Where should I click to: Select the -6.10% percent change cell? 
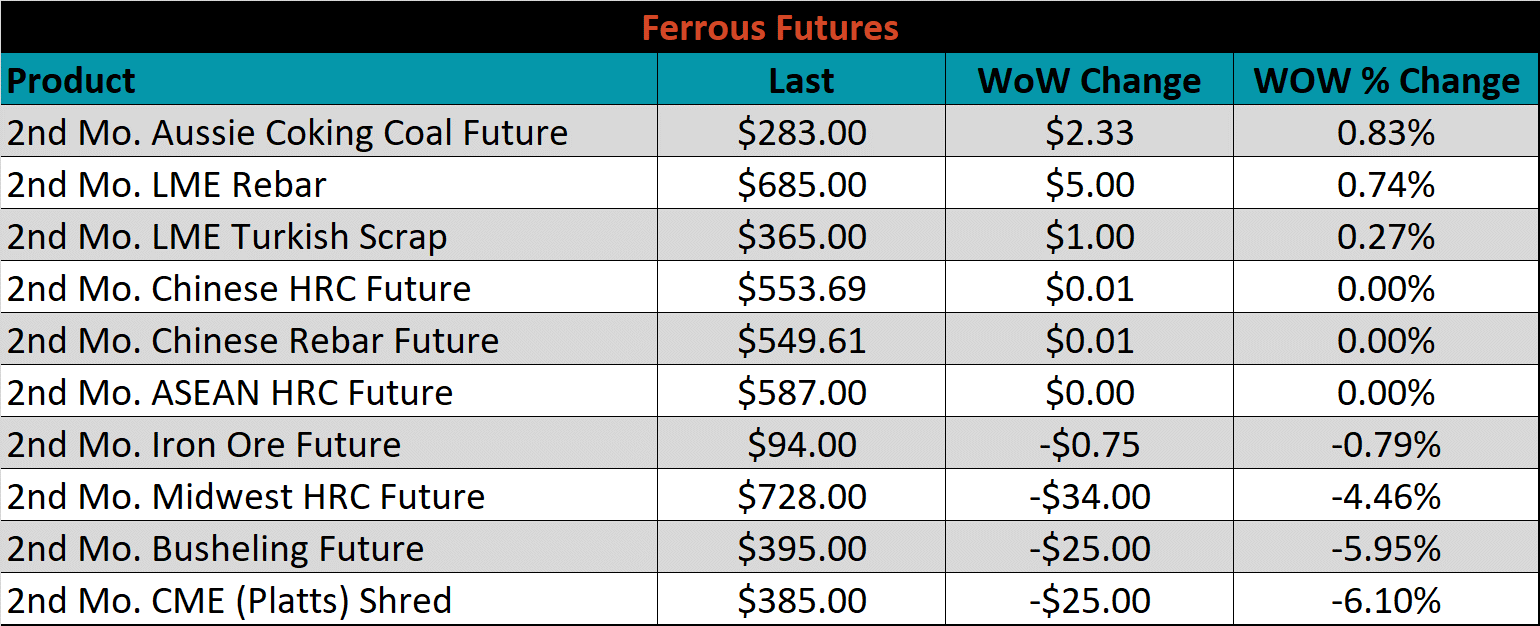(x=1386, y=600)
